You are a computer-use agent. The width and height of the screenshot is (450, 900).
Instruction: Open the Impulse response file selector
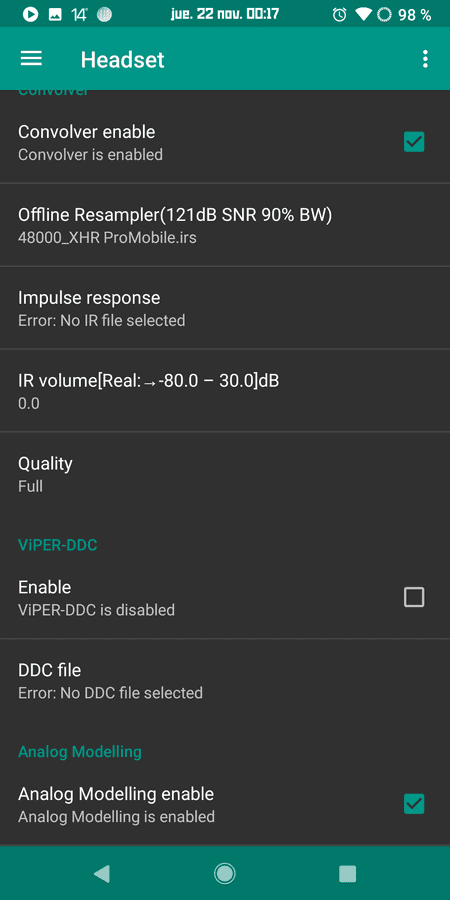(225, 308)
